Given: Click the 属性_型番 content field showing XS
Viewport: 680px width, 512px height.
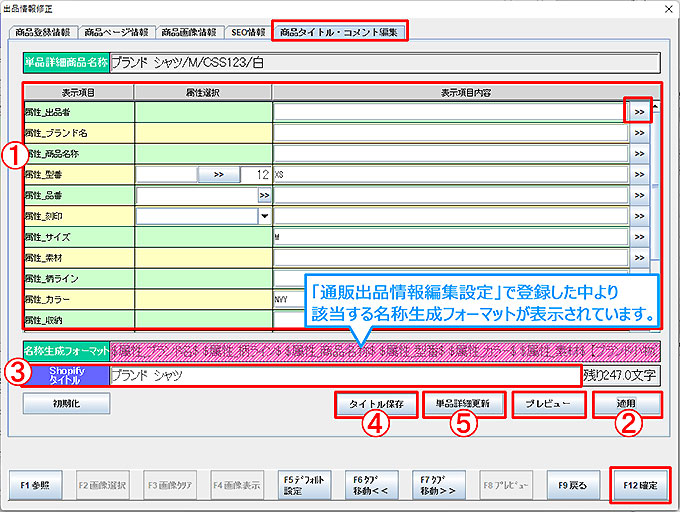Looking at the screenshot, I should (x=451, y=175).
